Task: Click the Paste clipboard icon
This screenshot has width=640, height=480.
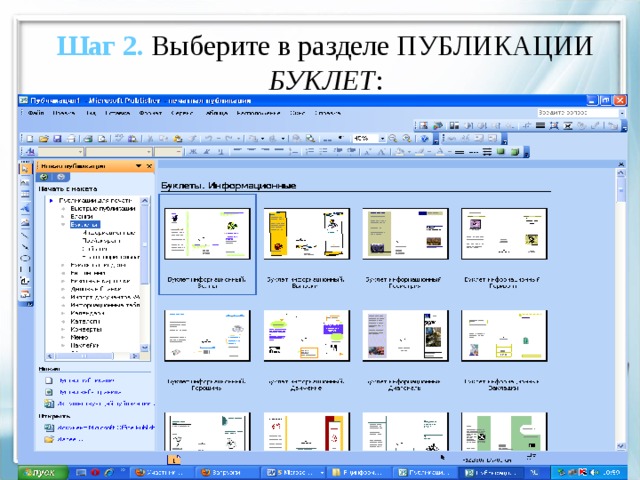Action: (178, 139)
